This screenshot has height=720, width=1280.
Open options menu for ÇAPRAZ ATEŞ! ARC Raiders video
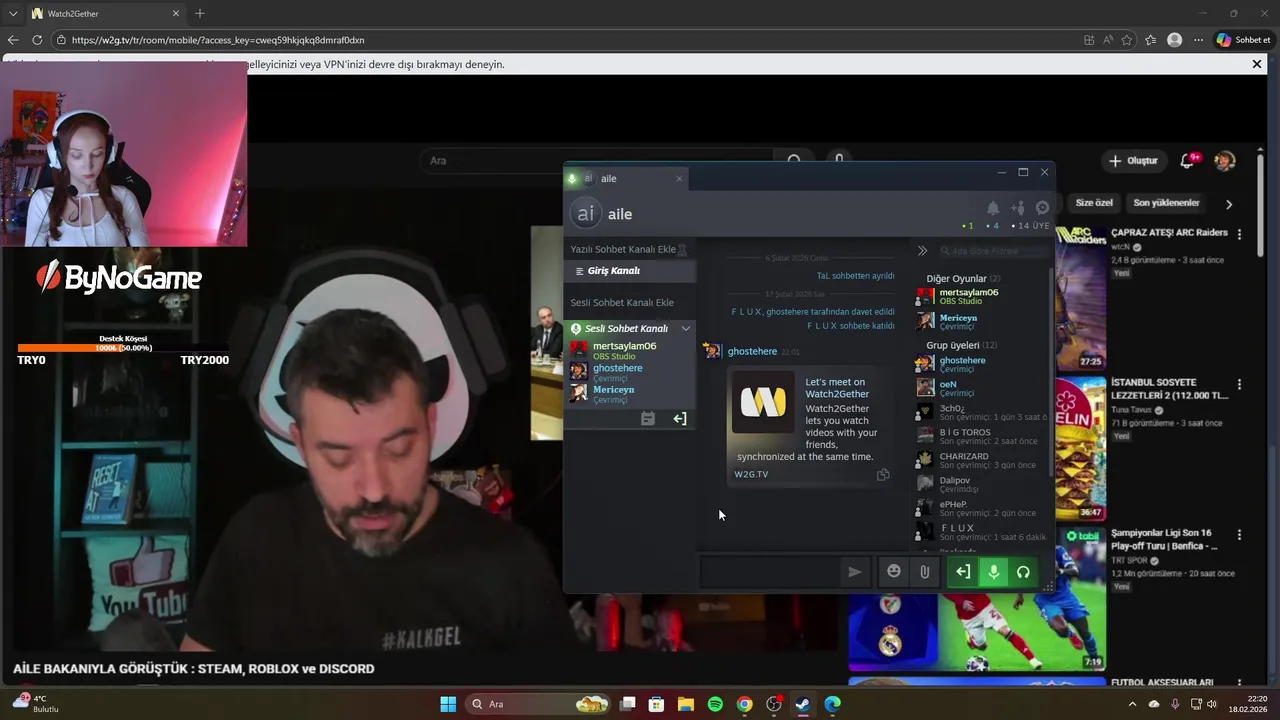click(x=1239, y=234)
